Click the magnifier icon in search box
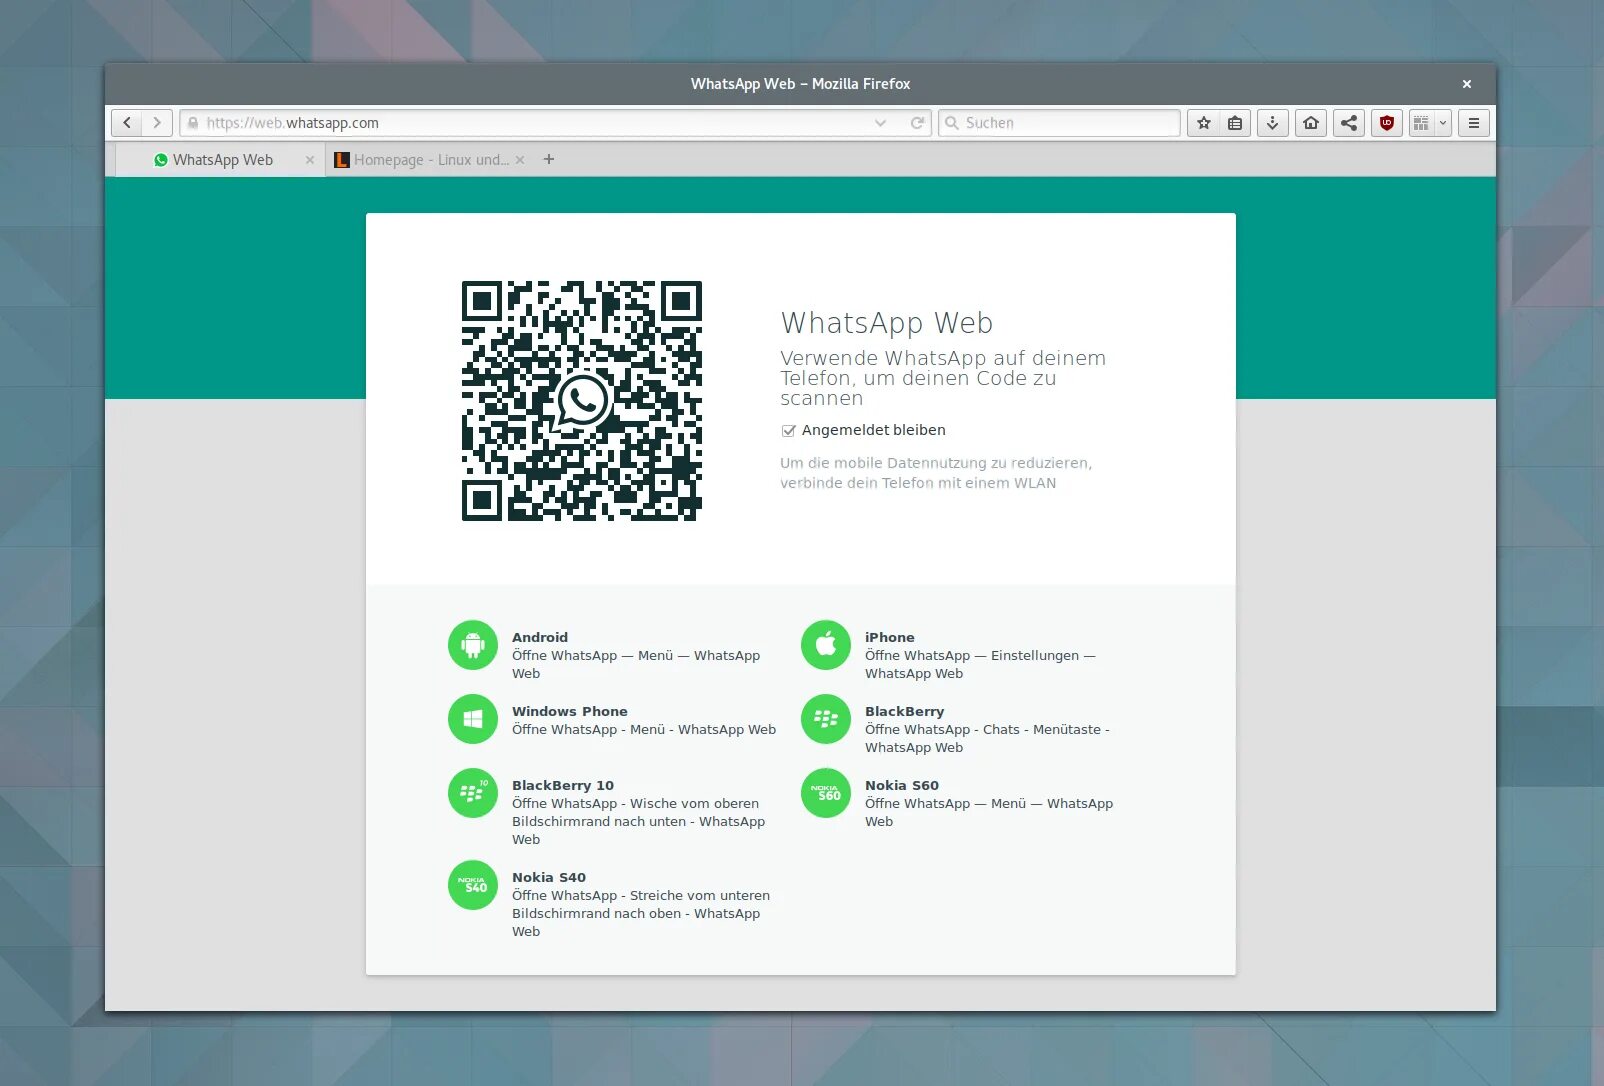This screenshot has height=1086, width=1604. (x=952, y=123)
